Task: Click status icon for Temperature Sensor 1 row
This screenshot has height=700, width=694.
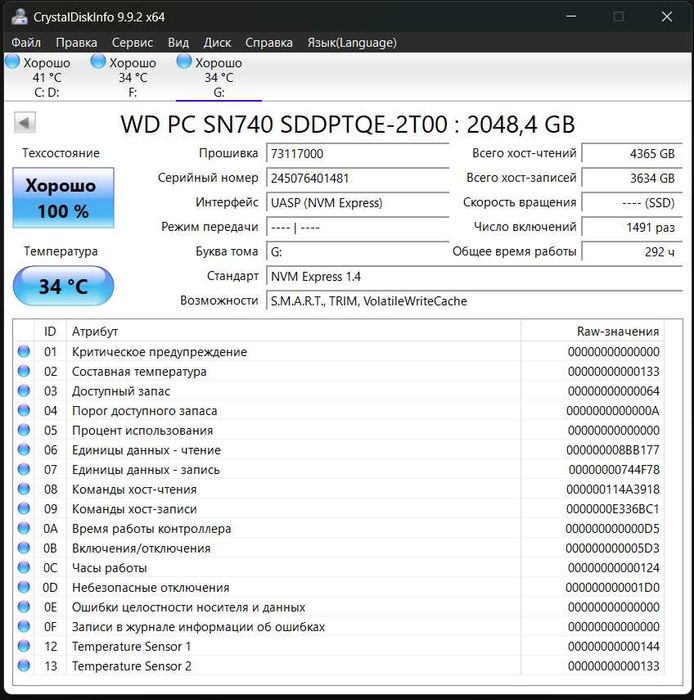Action: (24, 646)
